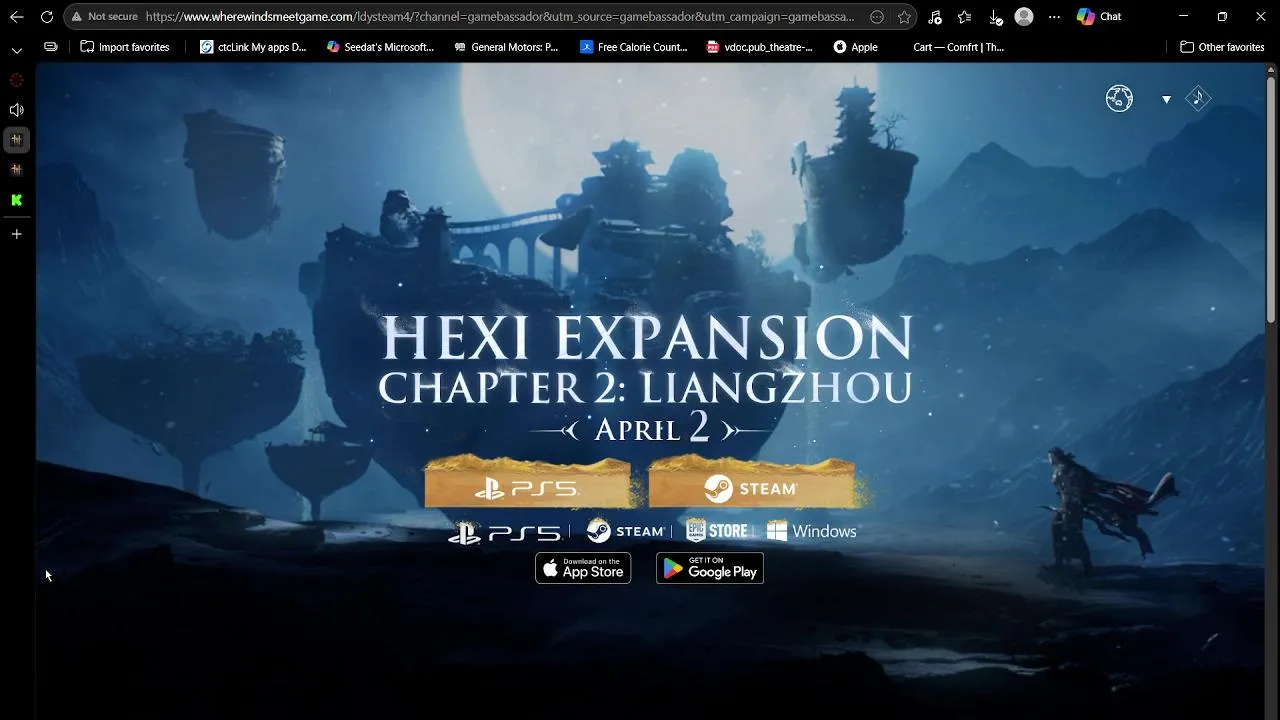This screenshot has height=720, width=1280.
Task: Open Copilot Chat
Action: pyautogui.click(x=1099, y=17)
